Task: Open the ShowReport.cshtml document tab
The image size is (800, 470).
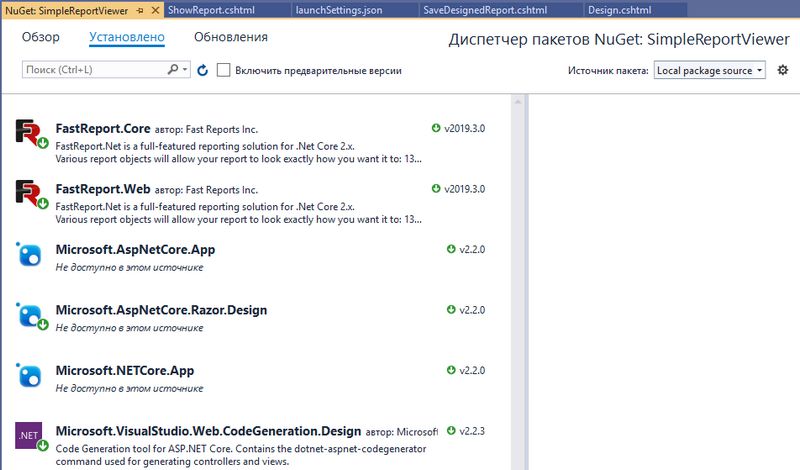Action: [211, 9]
